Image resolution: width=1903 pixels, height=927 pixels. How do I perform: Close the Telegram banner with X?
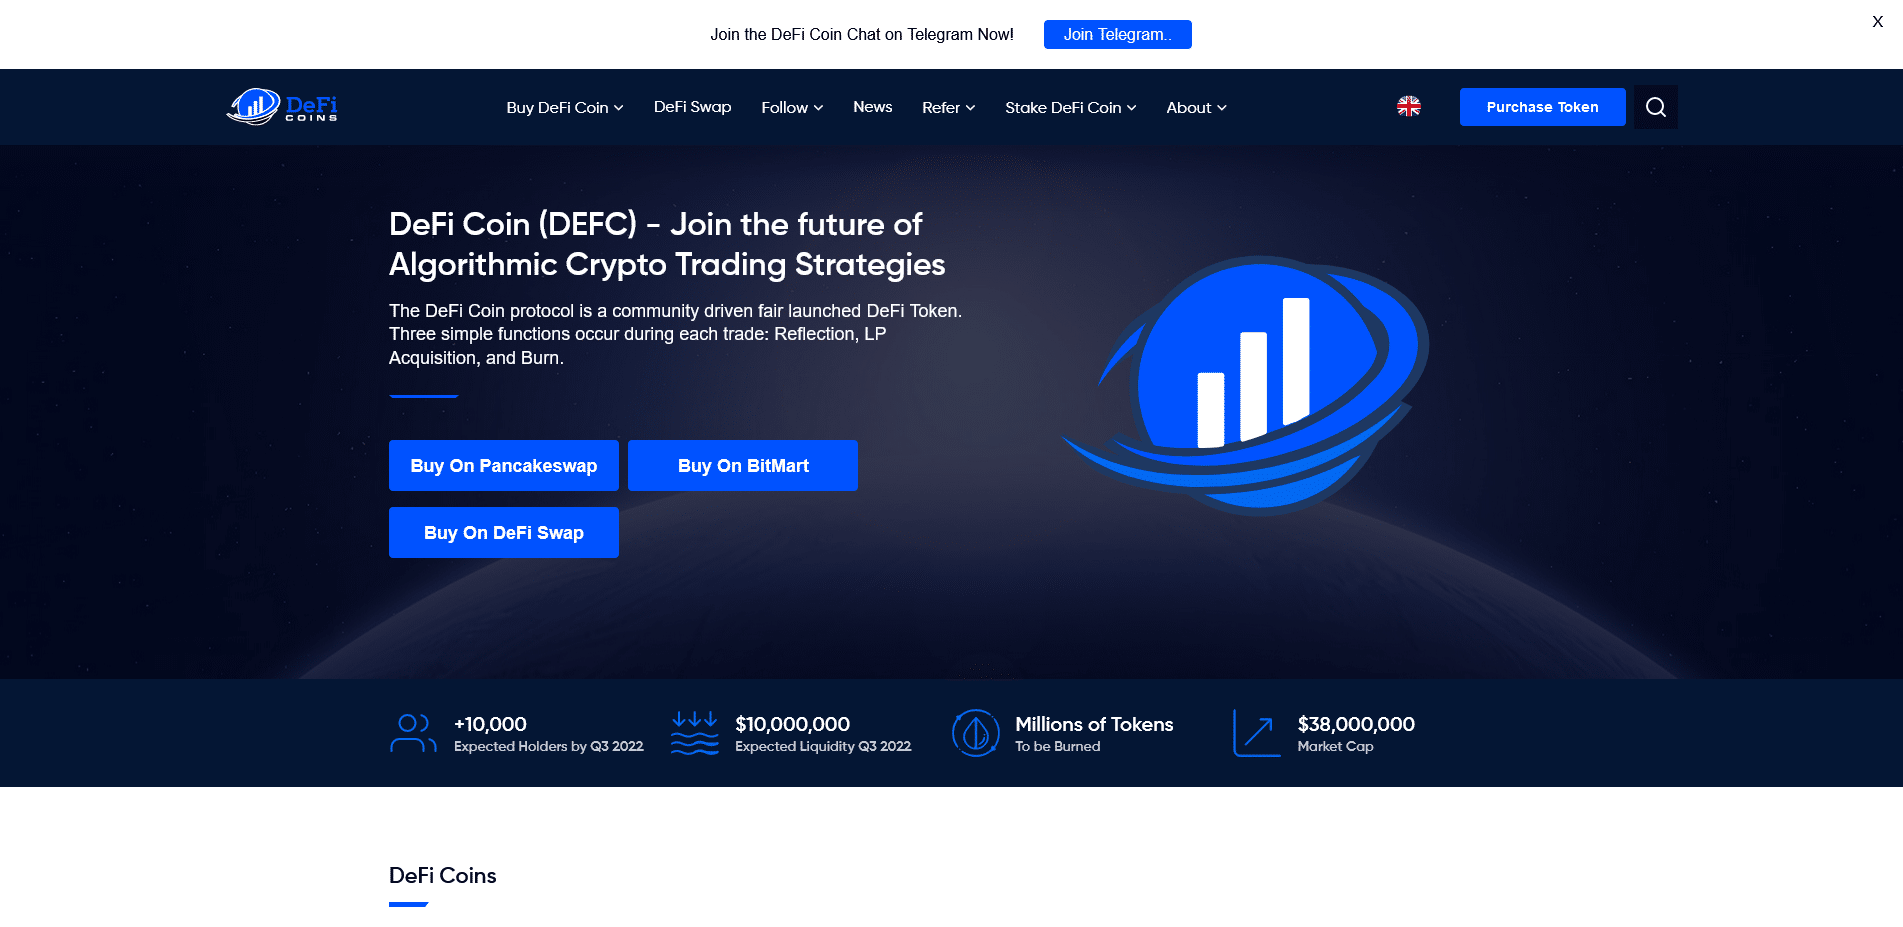(x=1877, y=22)
